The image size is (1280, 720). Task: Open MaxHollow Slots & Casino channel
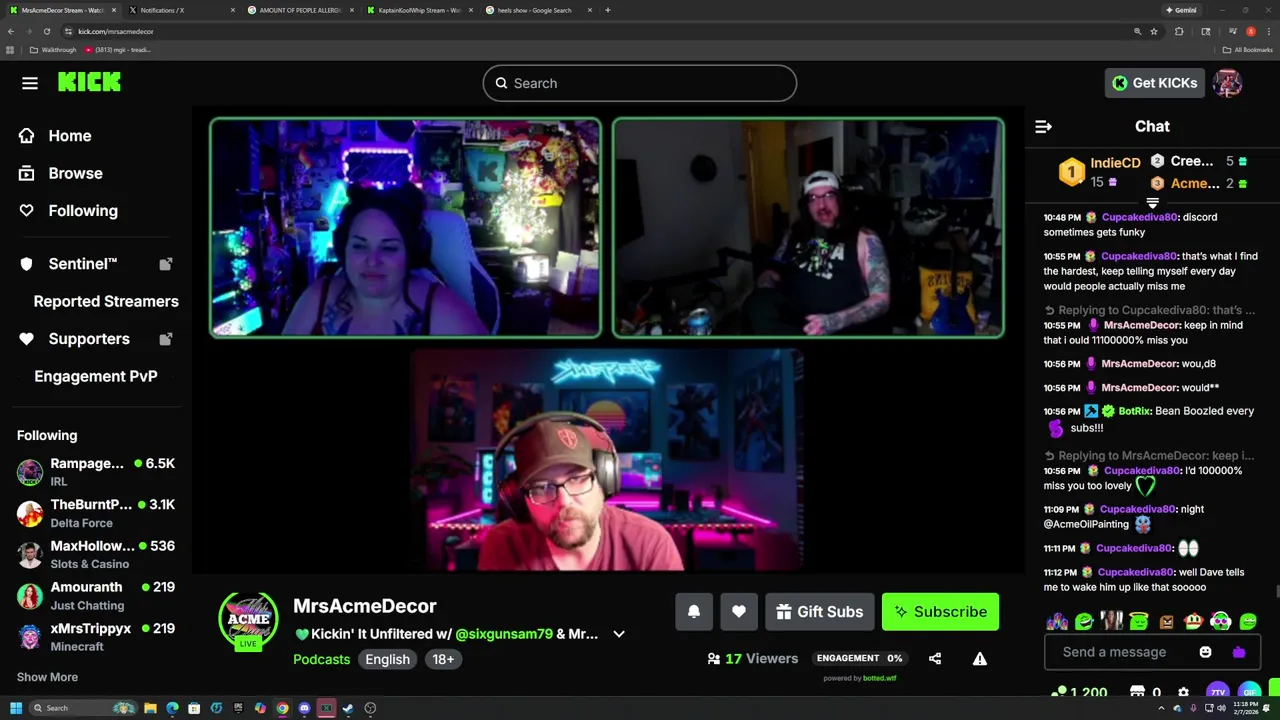tap(96, 554)
